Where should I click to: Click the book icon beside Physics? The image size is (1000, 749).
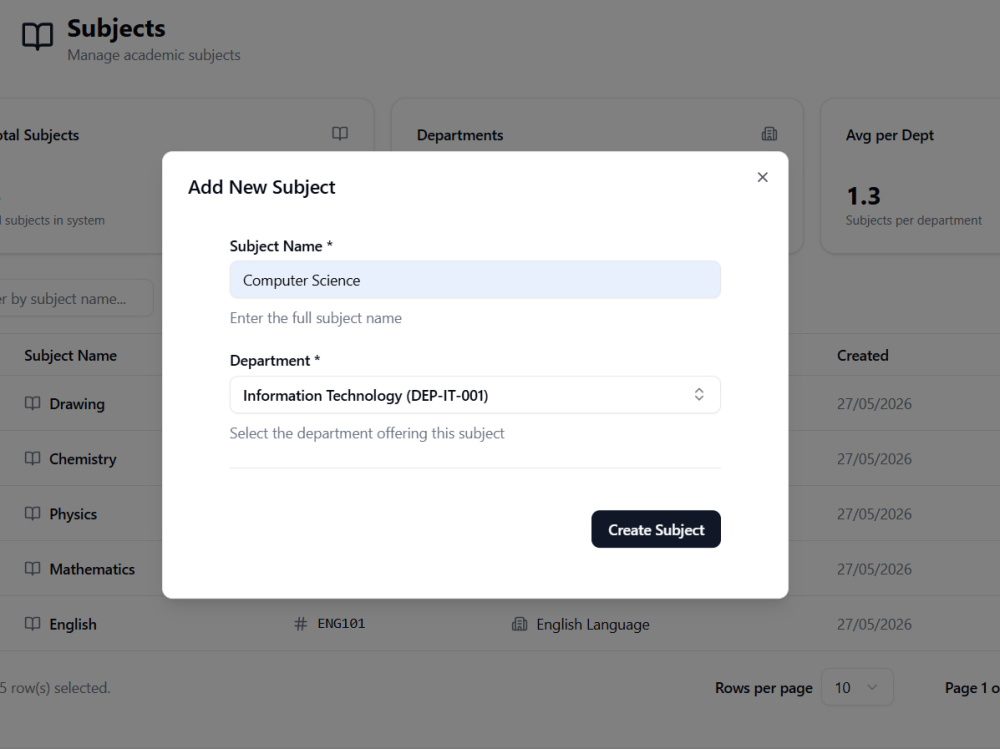(x=33, y=514)
